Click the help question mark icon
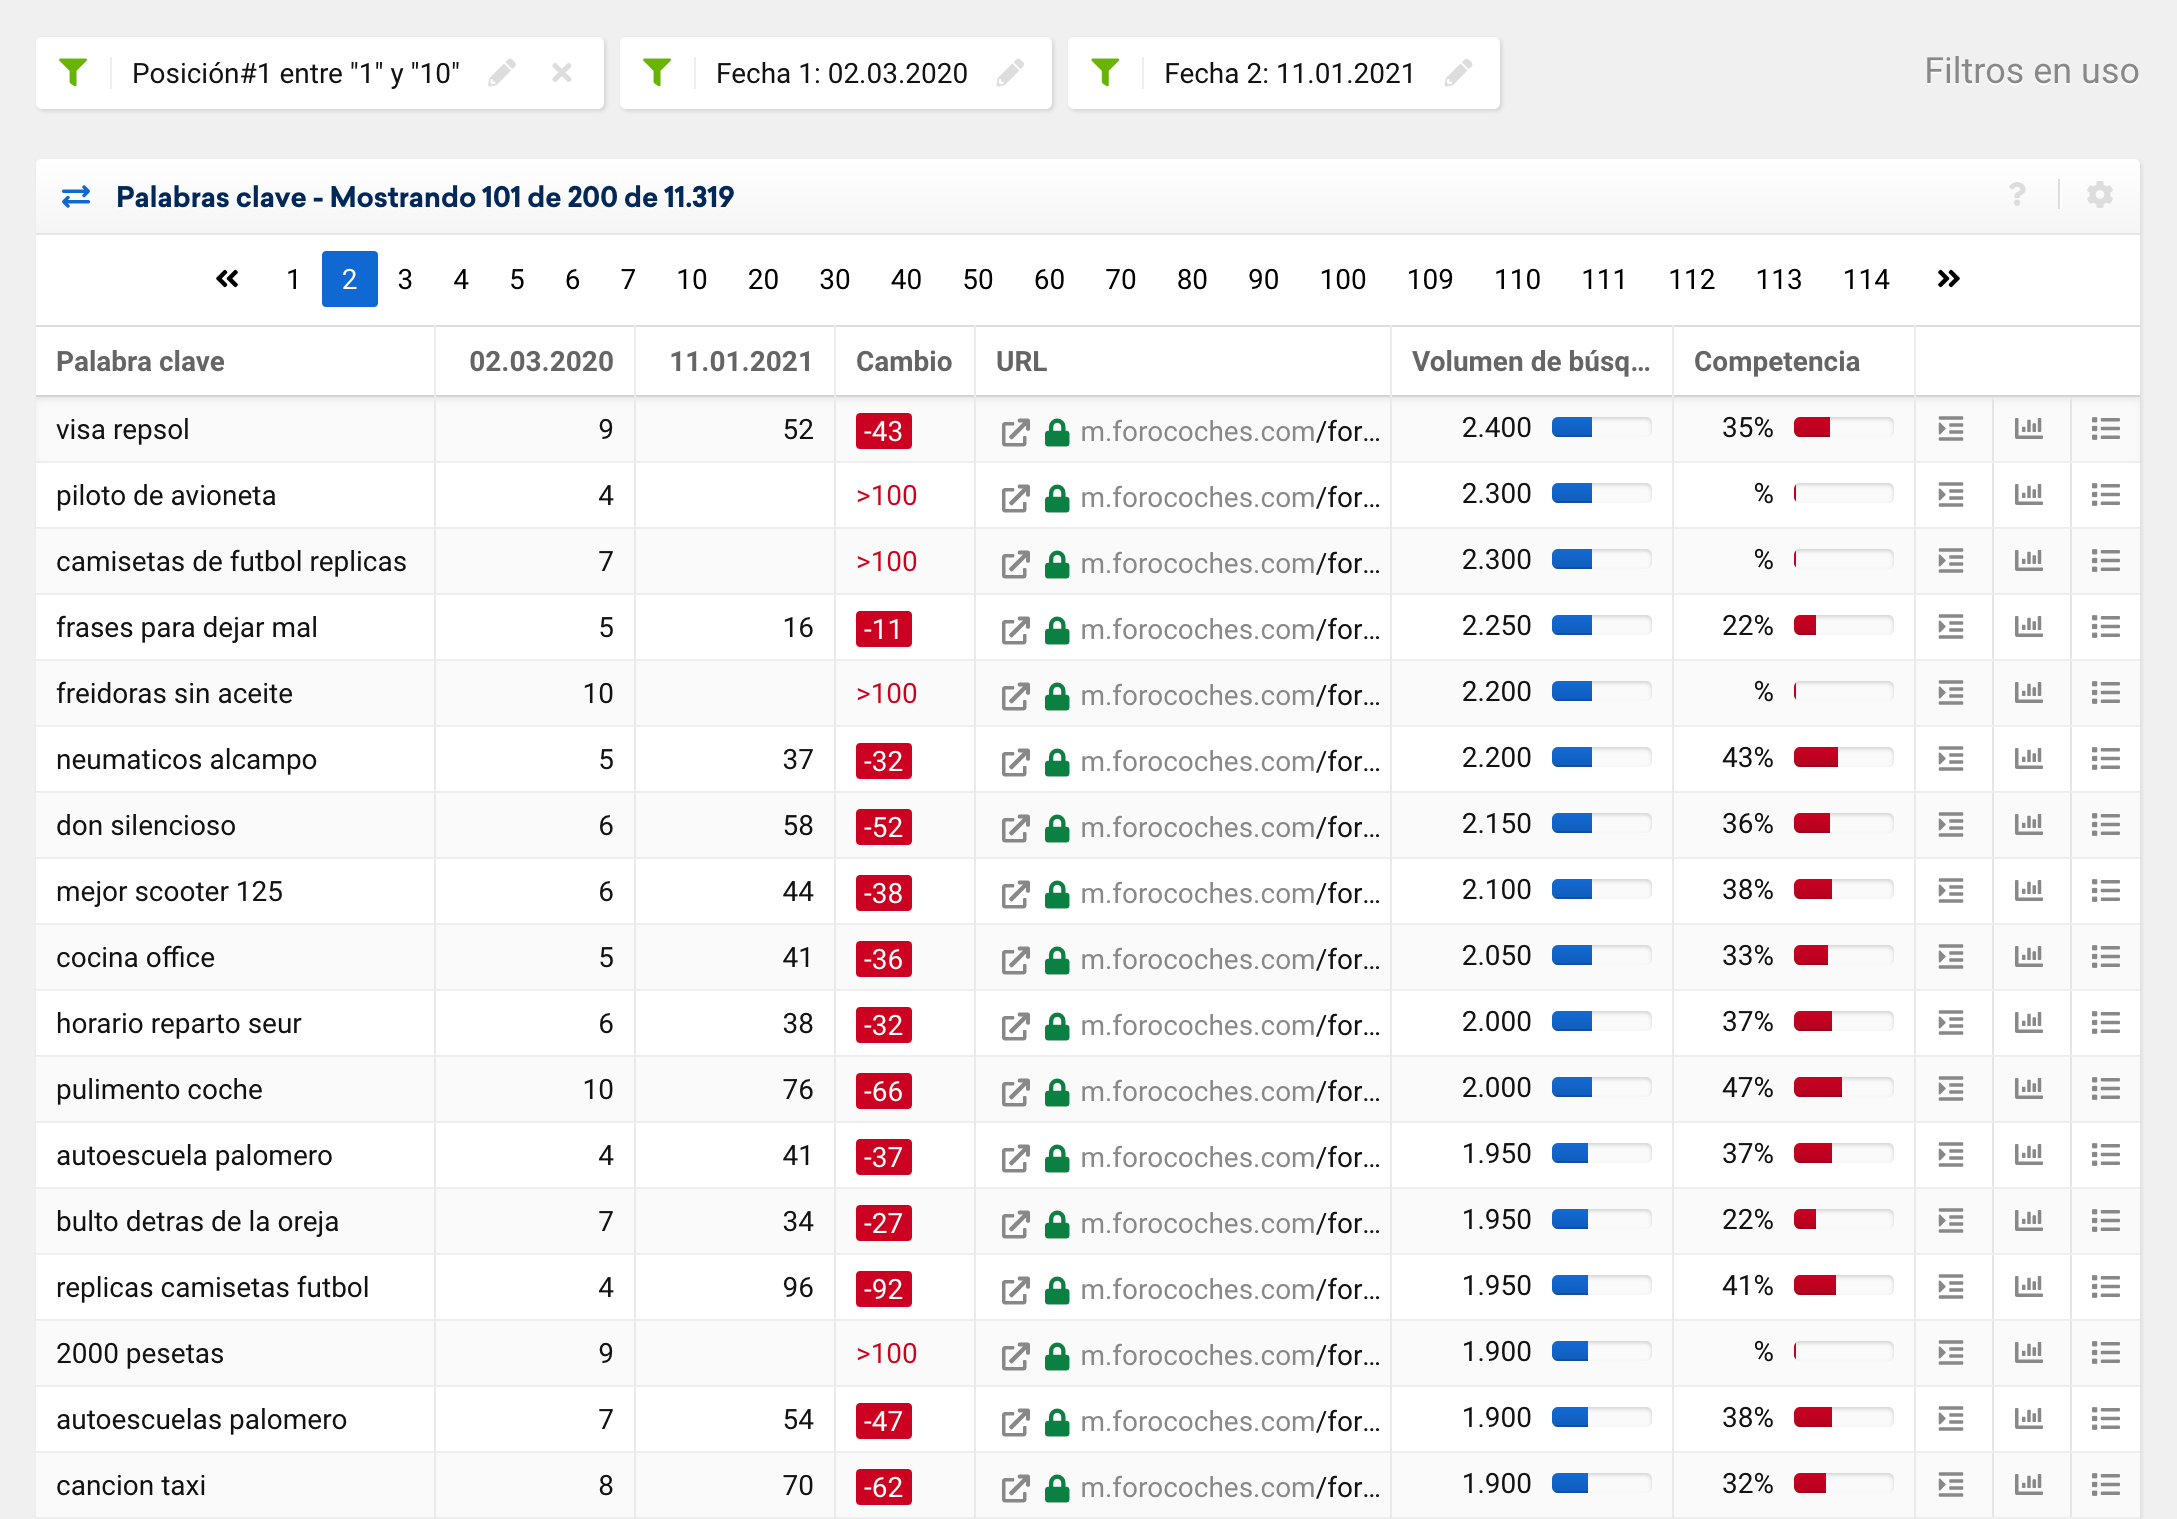2177x1519 pixels. (2017, 195)
